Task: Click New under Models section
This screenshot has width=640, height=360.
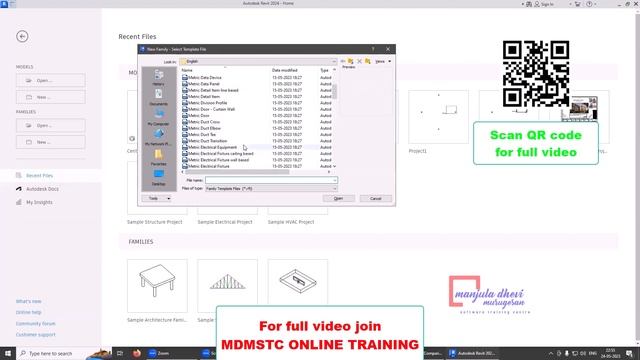Action: pos(51,97)
